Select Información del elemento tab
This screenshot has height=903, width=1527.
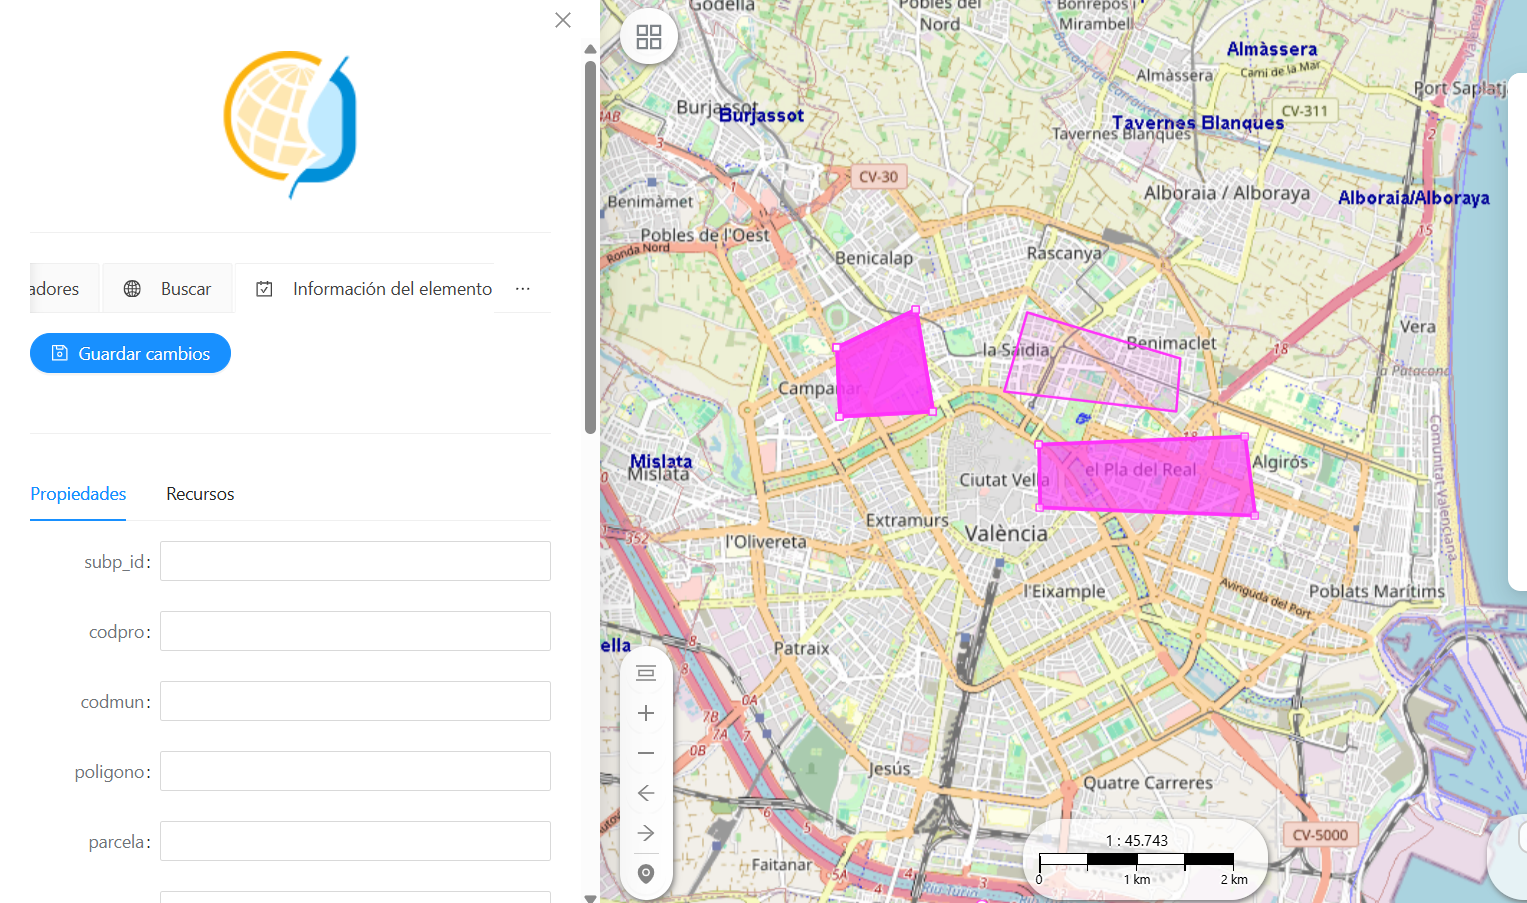[373, 289]
